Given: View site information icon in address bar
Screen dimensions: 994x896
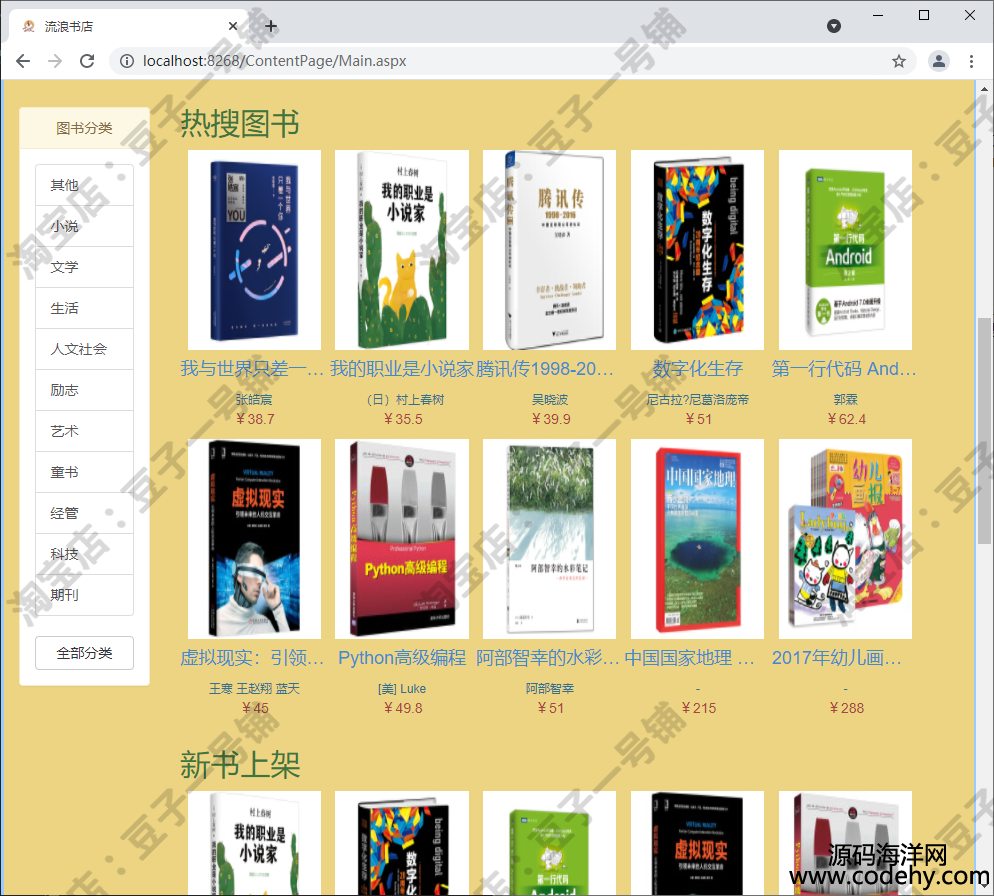Looking at the screenshot, I should click(x=127, y=61).
